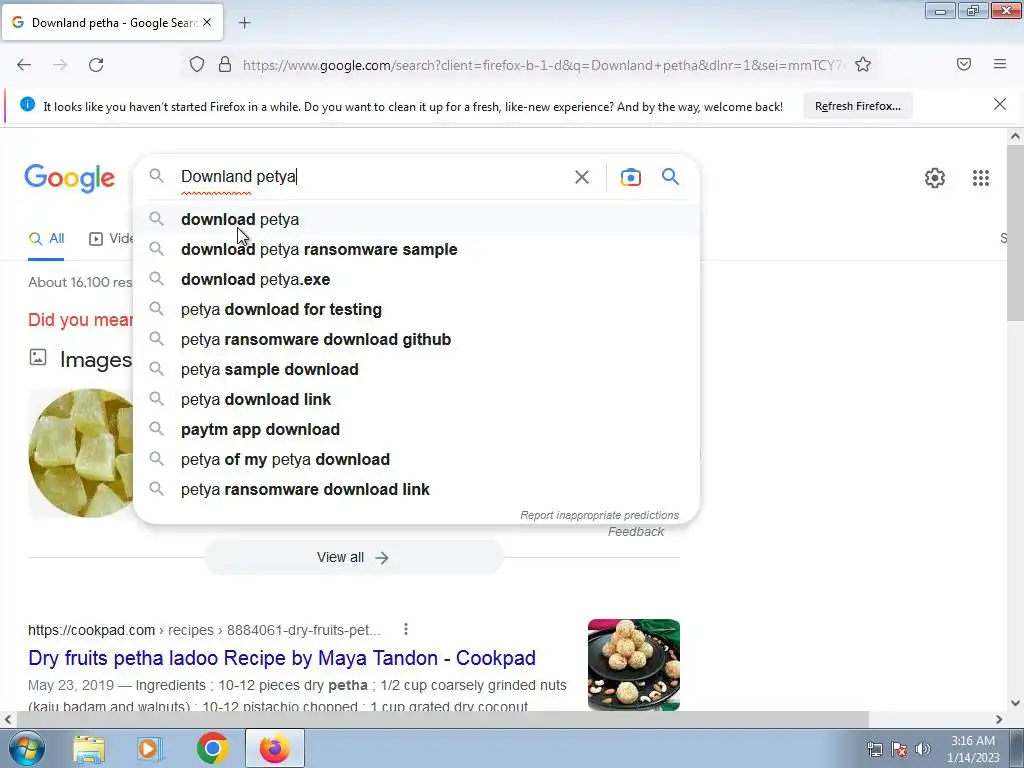The width and height of the screenshot is (1024, 768).
Task: Open Action Center flag in tray
Action: [x=899, y=749]
